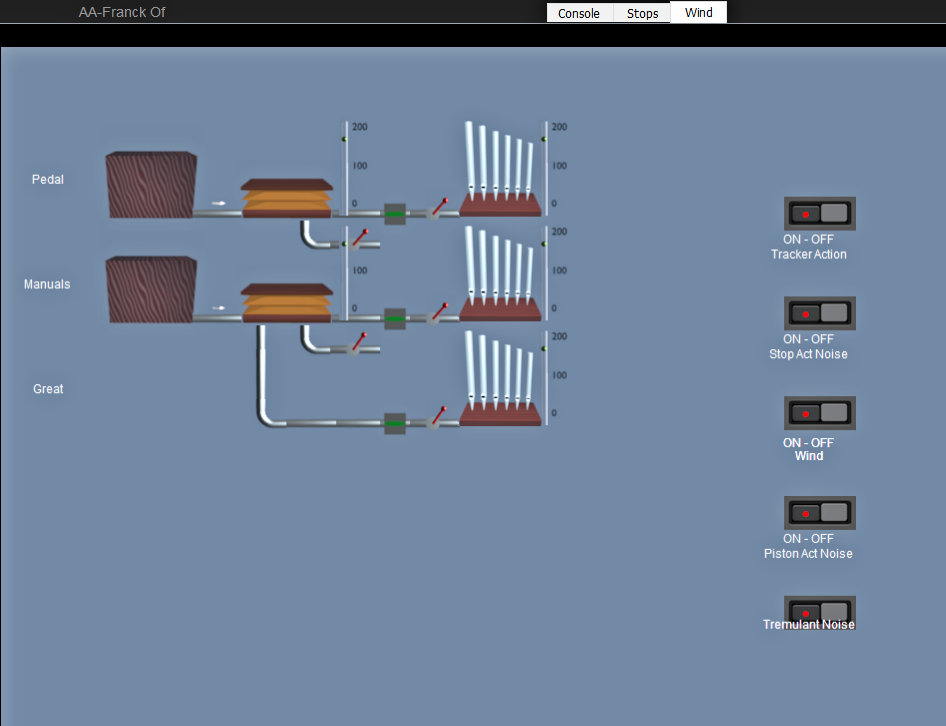The image size is (946, 726).
Task: Select the Wind tab
Action: click(698, 13)
